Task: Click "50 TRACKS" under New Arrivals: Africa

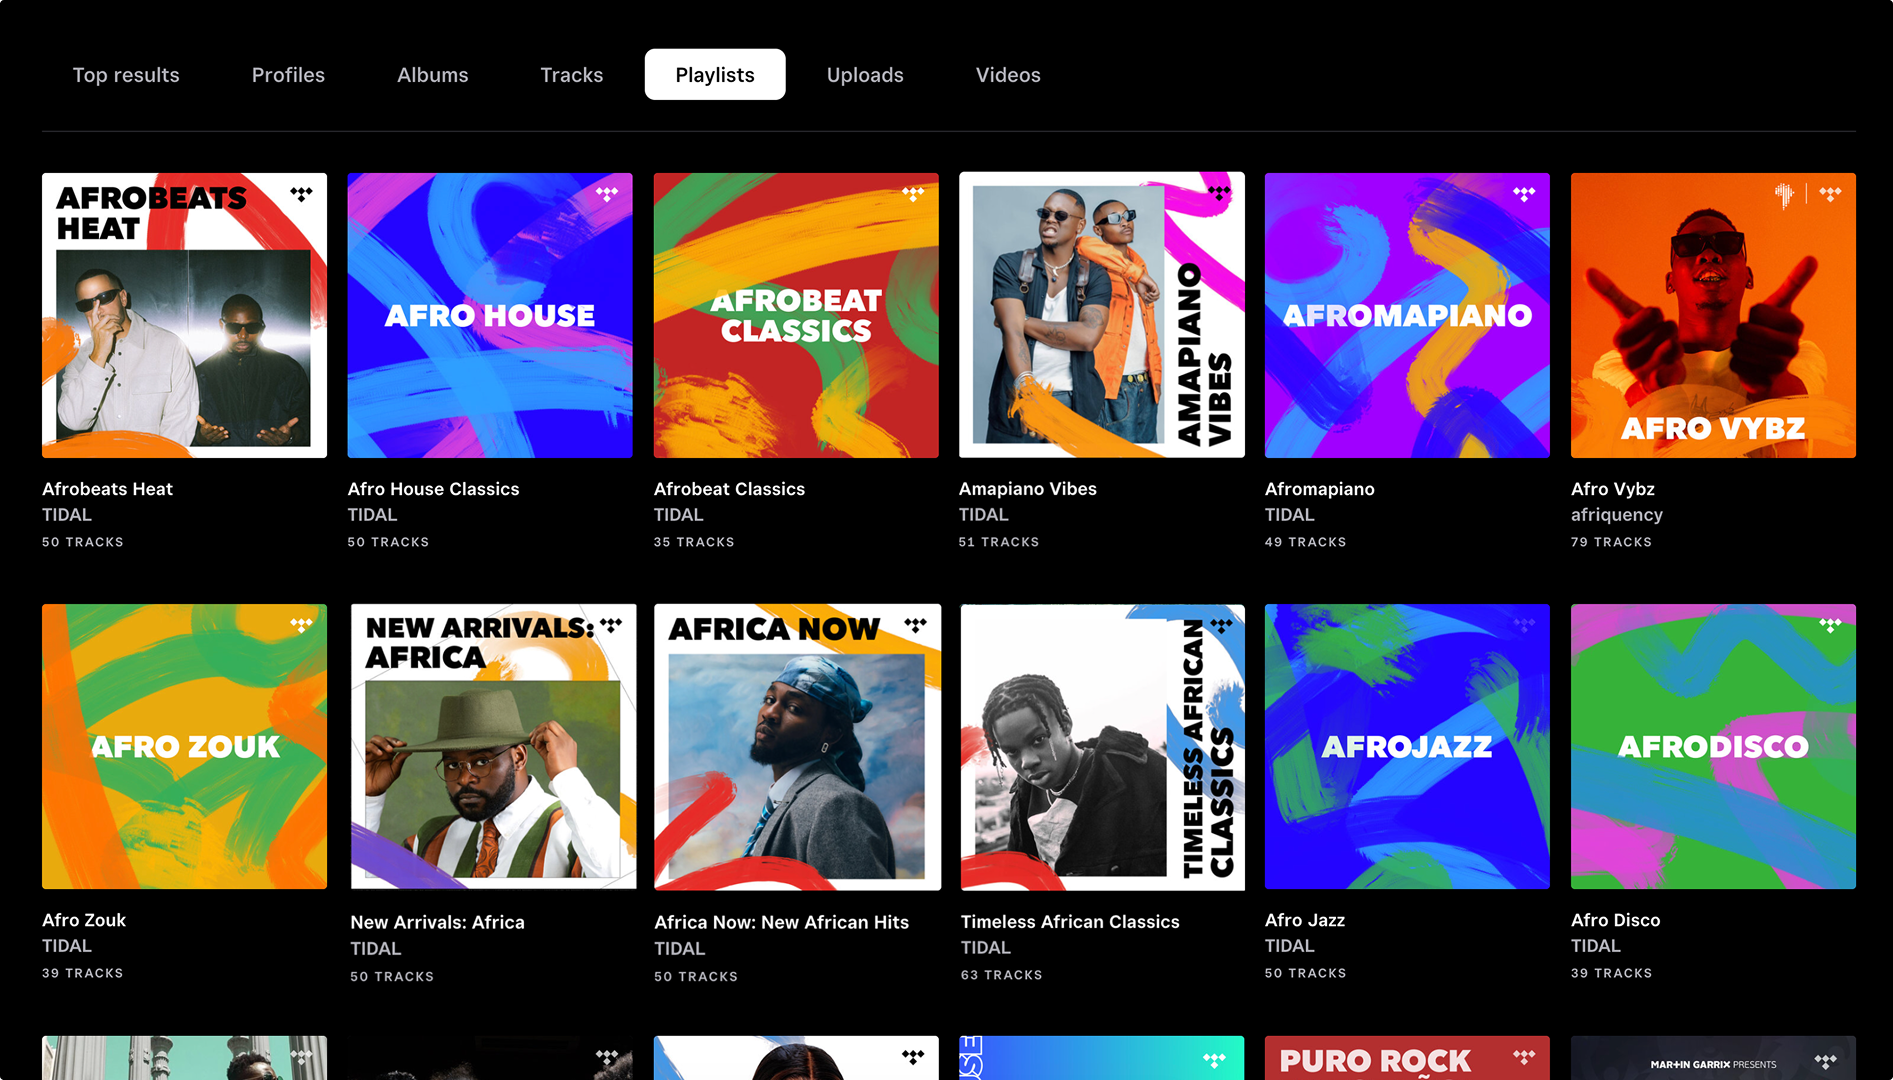Action: [392, 977]
